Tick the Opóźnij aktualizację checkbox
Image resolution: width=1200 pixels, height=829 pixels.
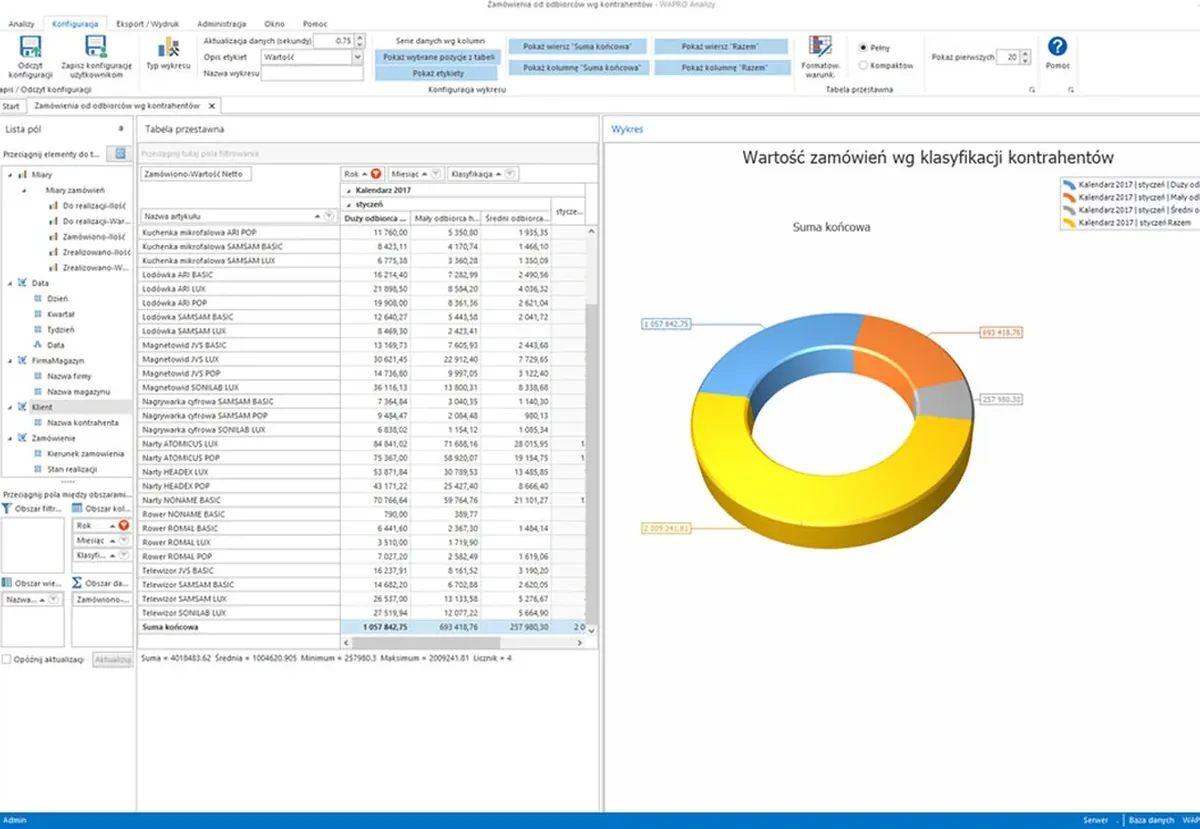coord(7,660)
